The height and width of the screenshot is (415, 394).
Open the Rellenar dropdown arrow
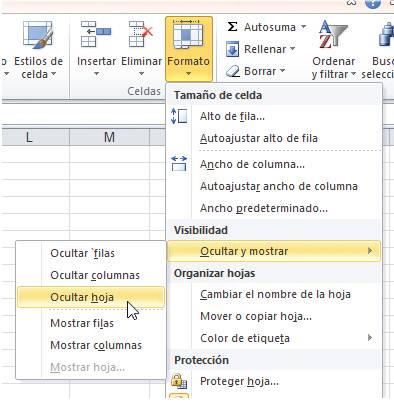[292, 49]
